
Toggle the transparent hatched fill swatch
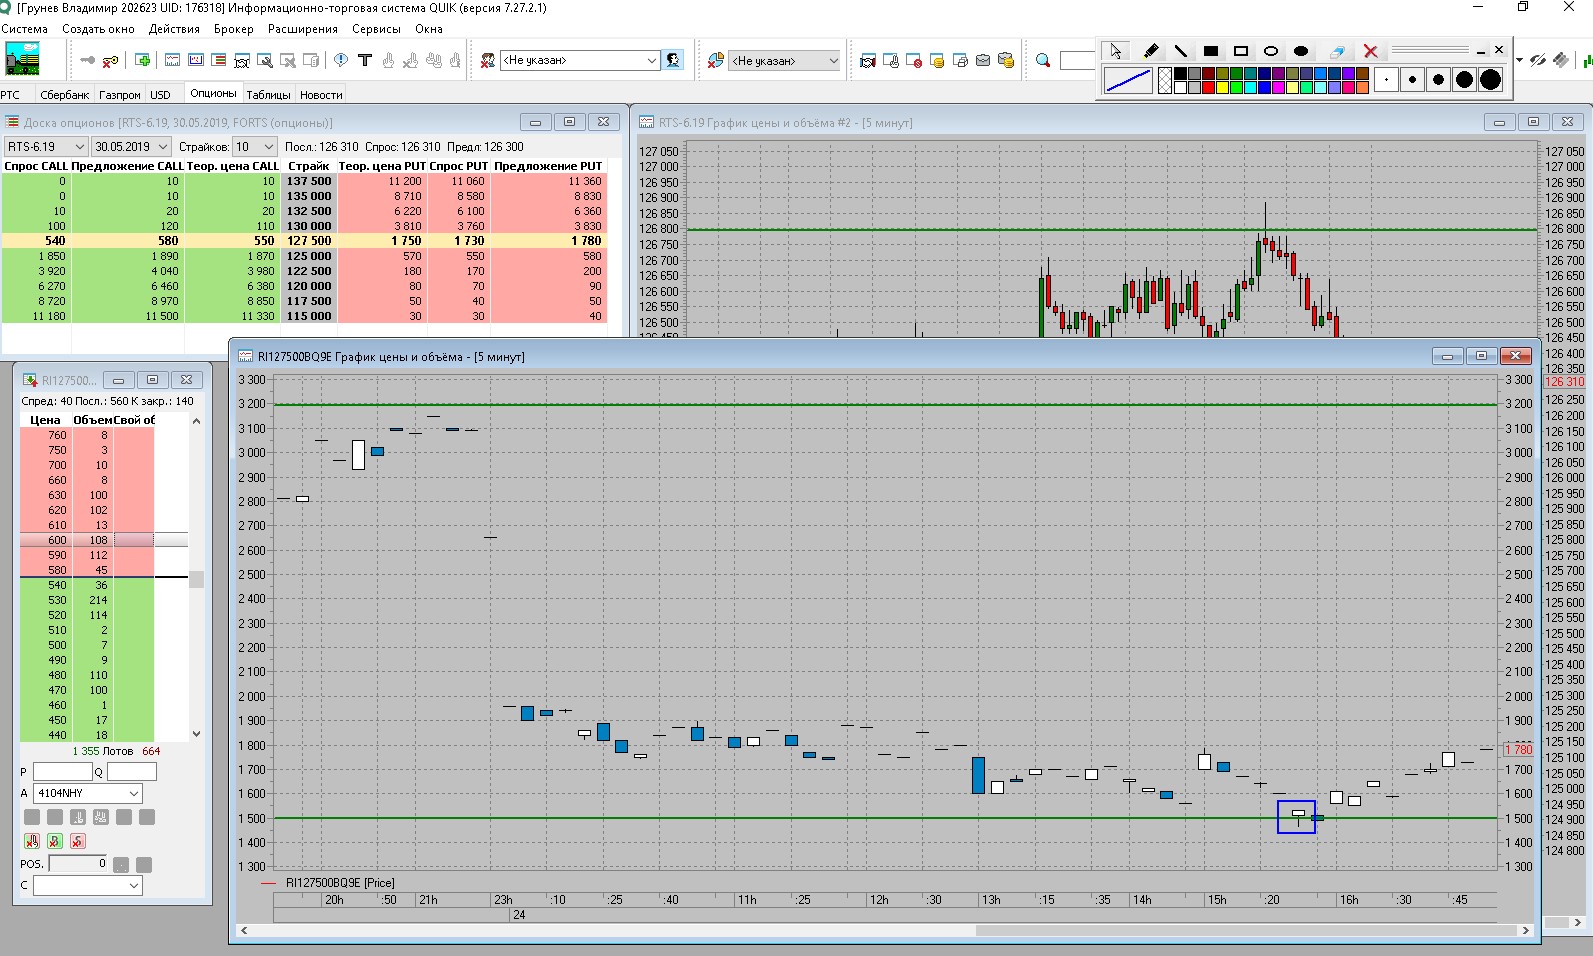pyautogui.click(x=1165, y=80)
